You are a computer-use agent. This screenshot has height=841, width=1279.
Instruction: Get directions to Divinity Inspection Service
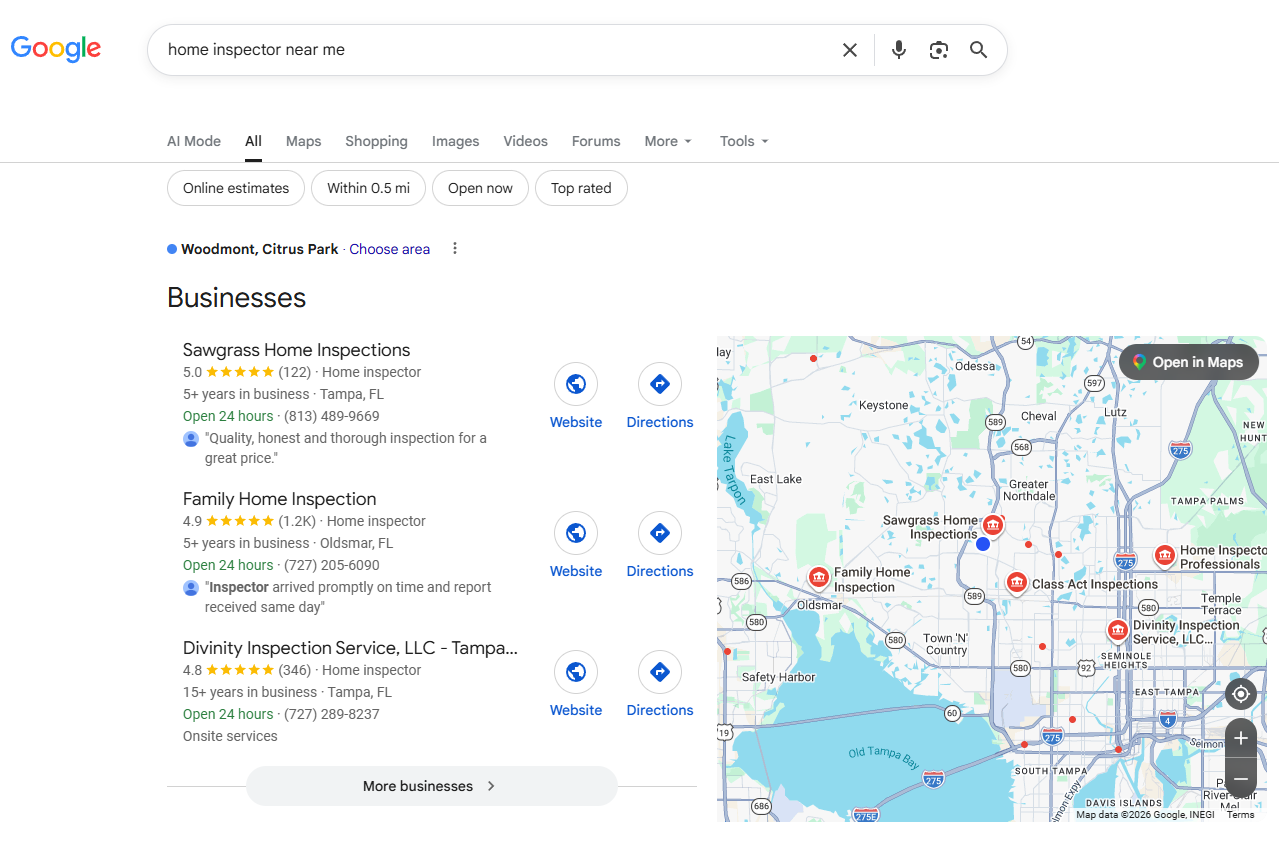[x=660, y=672]
